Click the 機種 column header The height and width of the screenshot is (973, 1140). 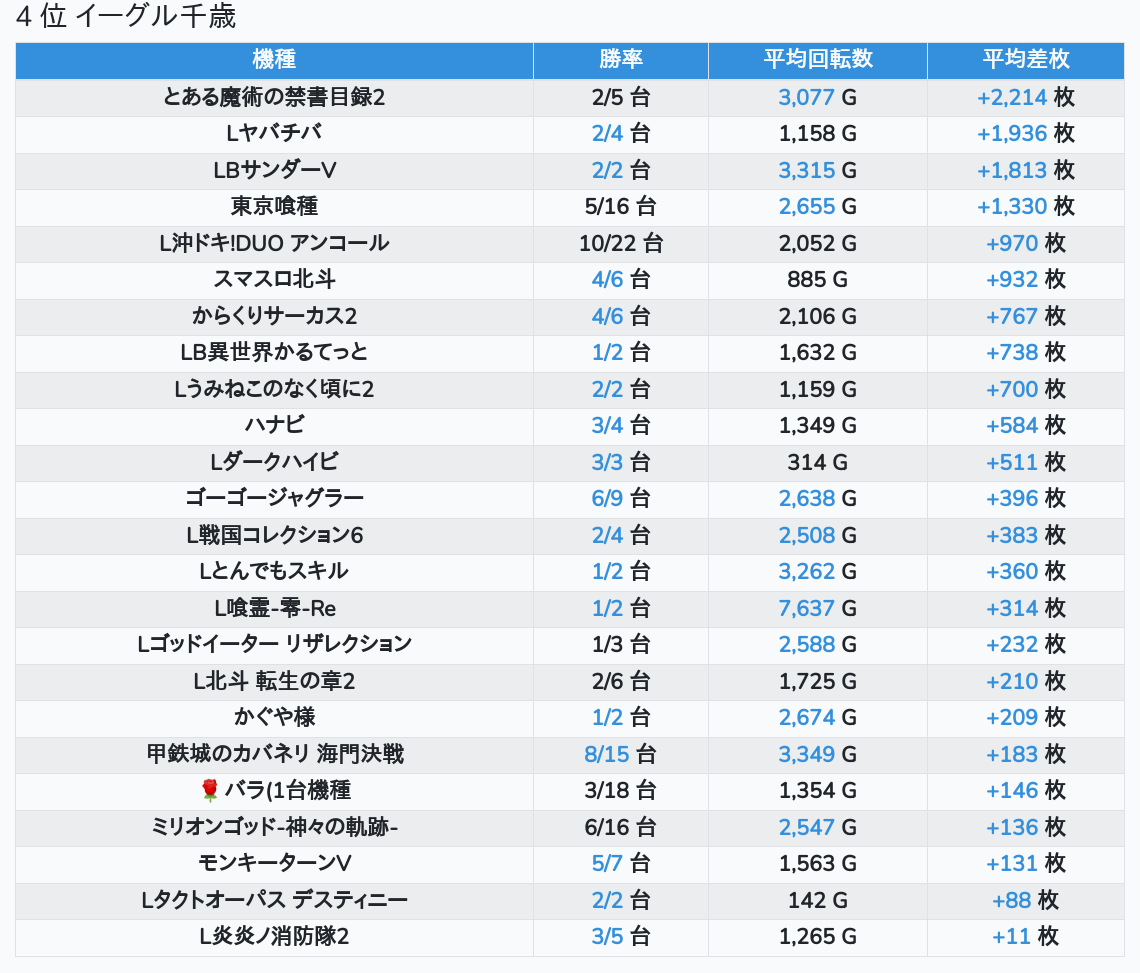pyautogui.click(x=274, y=60)
